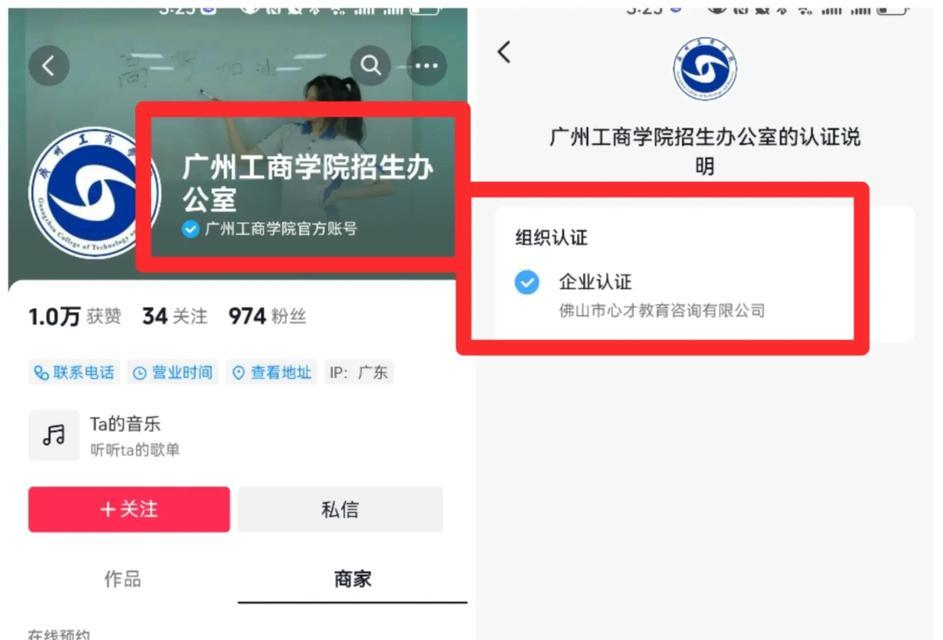The image size is (943, 640).
Task: Switch to the 作品 tab
Action: (123, 579)
